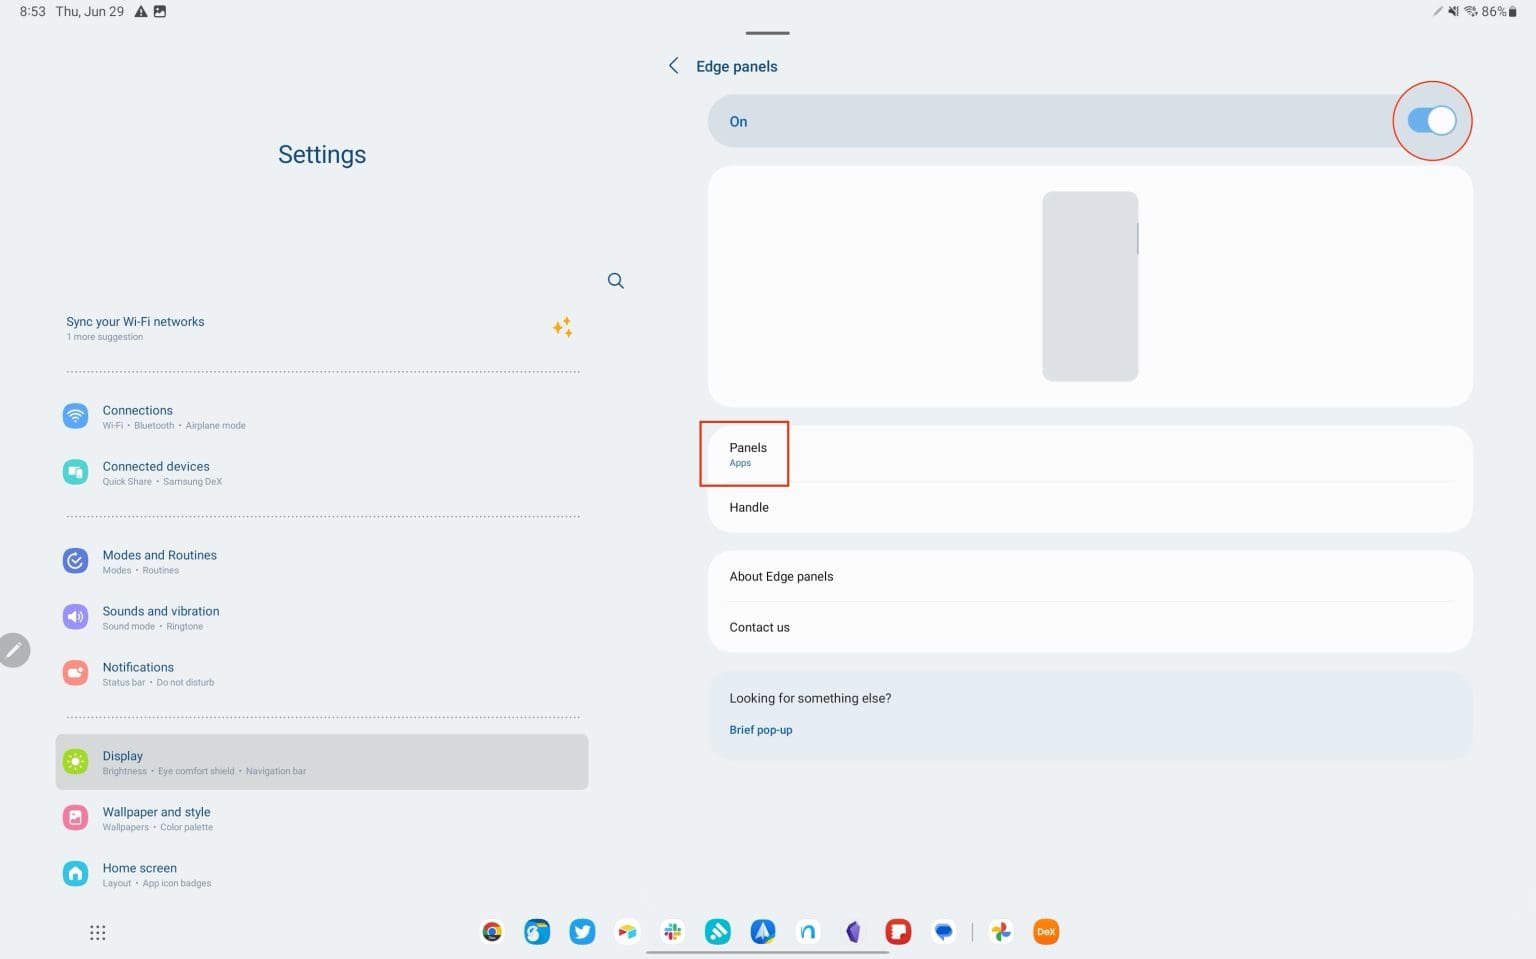Launch the Twitter app
Image resolution: width=1536 pixels, height=959 pixels.
coord(582,931)
